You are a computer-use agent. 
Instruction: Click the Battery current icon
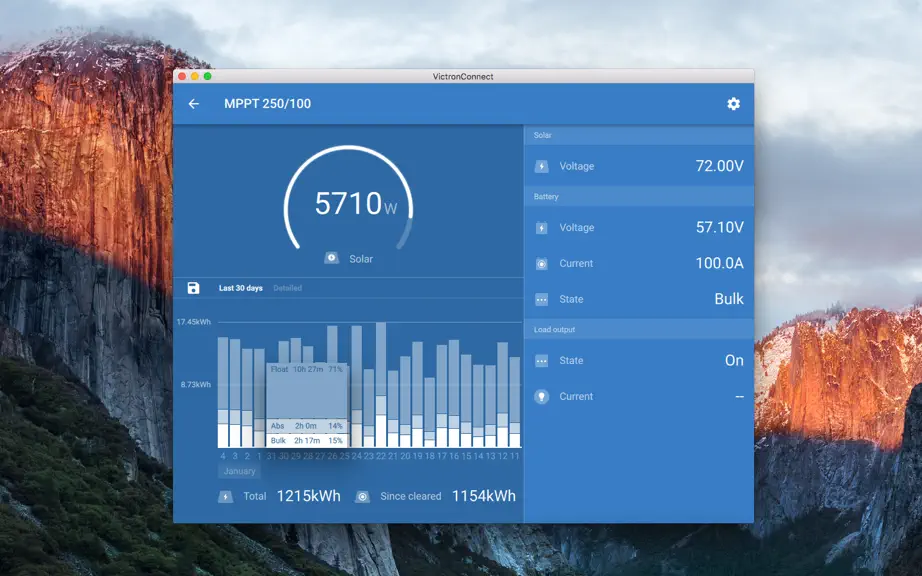click(x=542, y=264)
